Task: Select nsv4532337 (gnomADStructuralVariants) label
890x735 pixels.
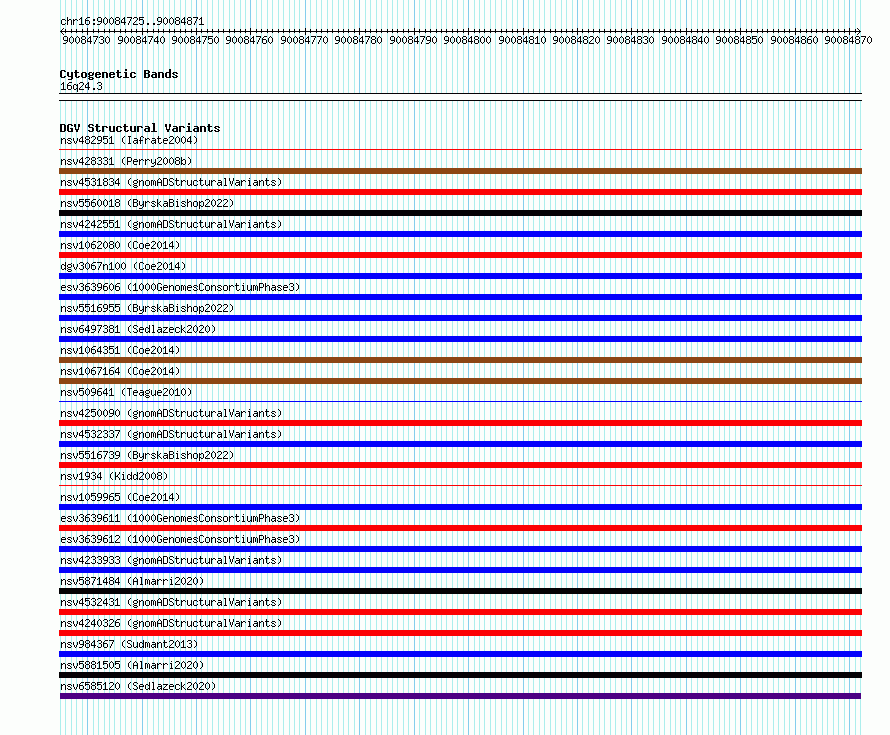Action: [171, 434]
